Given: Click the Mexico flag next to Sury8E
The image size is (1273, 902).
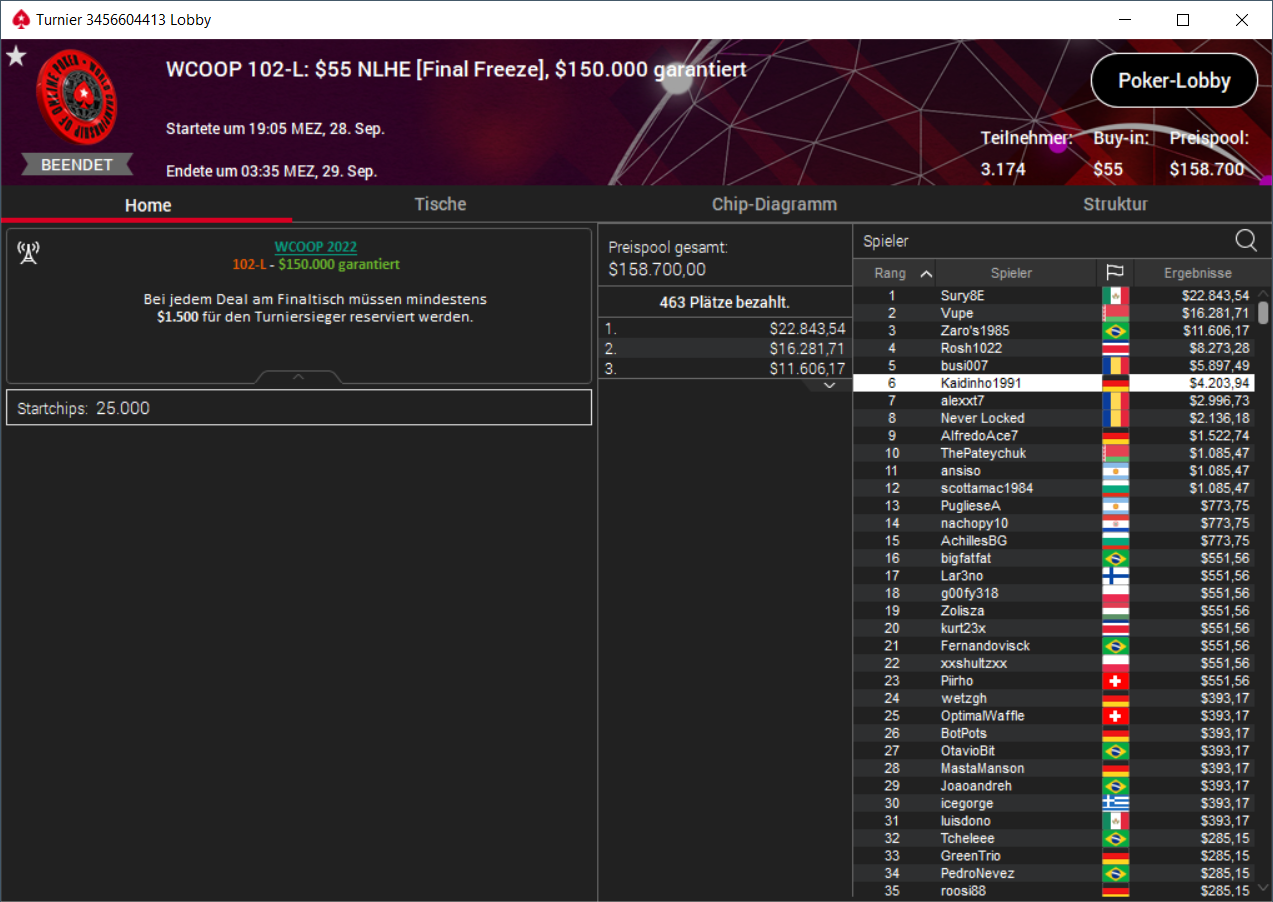Looking at the screenshot, I should (1115, 296).
